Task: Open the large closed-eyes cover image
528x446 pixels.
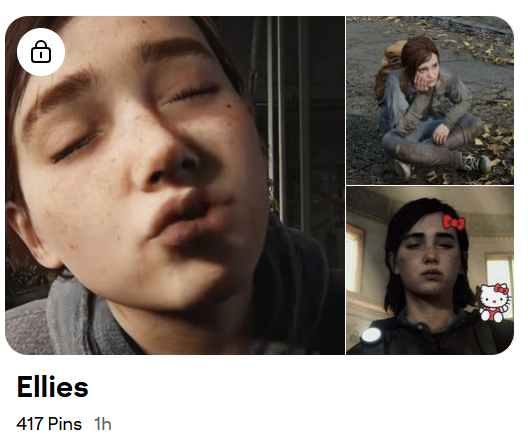Action: [175, 185]
